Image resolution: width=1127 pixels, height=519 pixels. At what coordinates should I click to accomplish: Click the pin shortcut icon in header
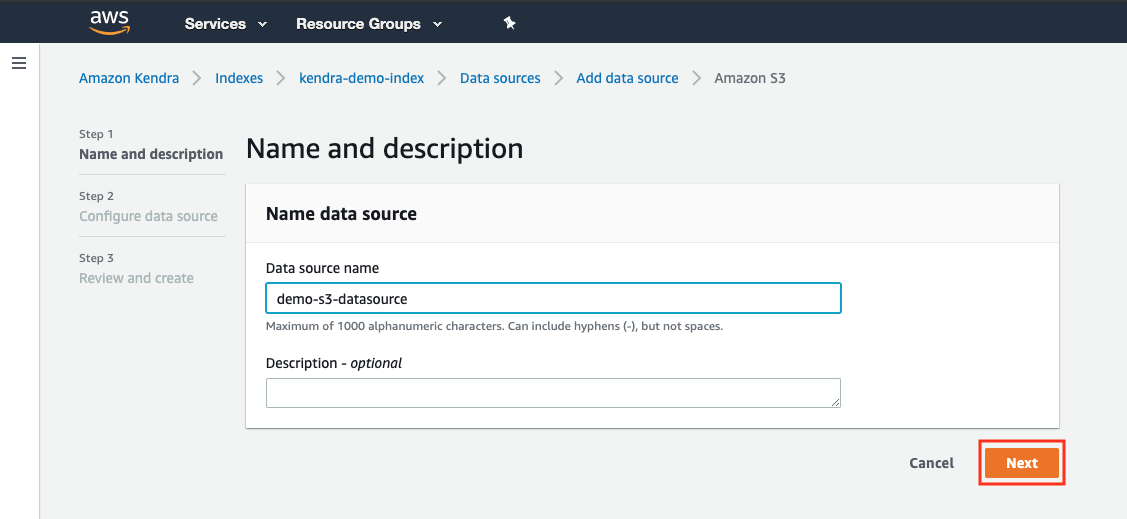coord(510,23)
